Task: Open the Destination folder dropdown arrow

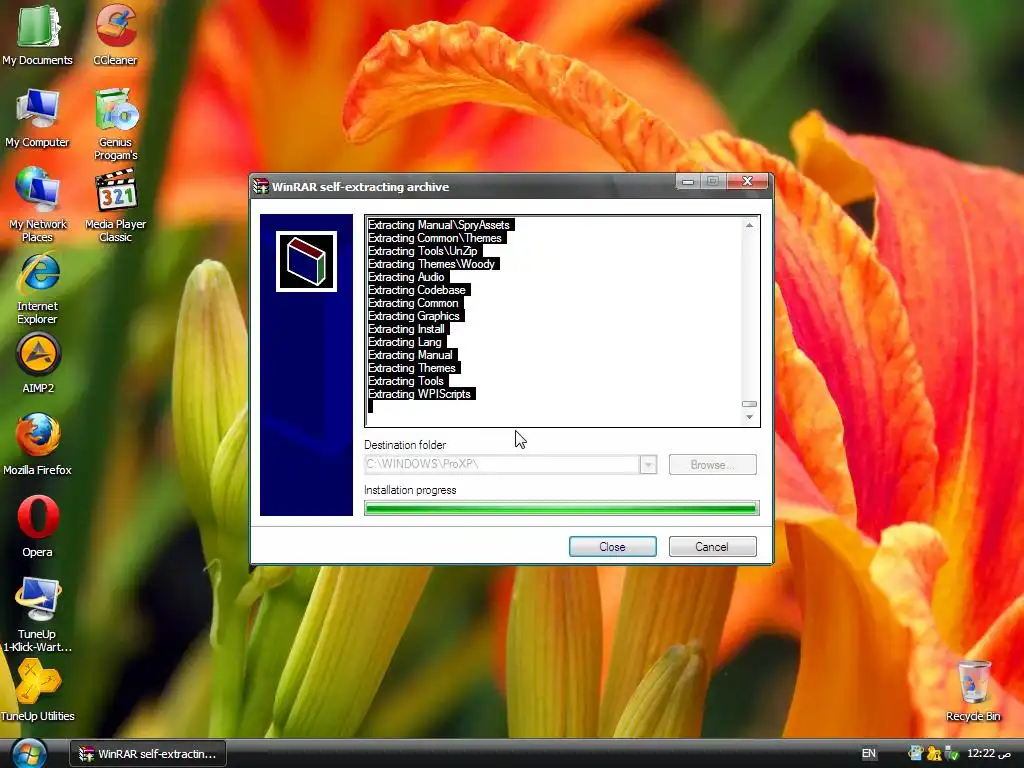Action: [648, 464]
